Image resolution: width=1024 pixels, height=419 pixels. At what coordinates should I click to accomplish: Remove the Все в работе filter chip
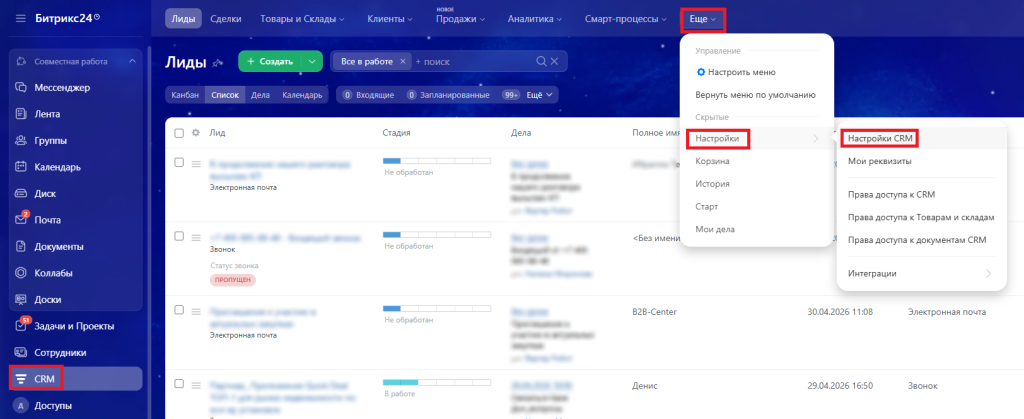point(403,61)
